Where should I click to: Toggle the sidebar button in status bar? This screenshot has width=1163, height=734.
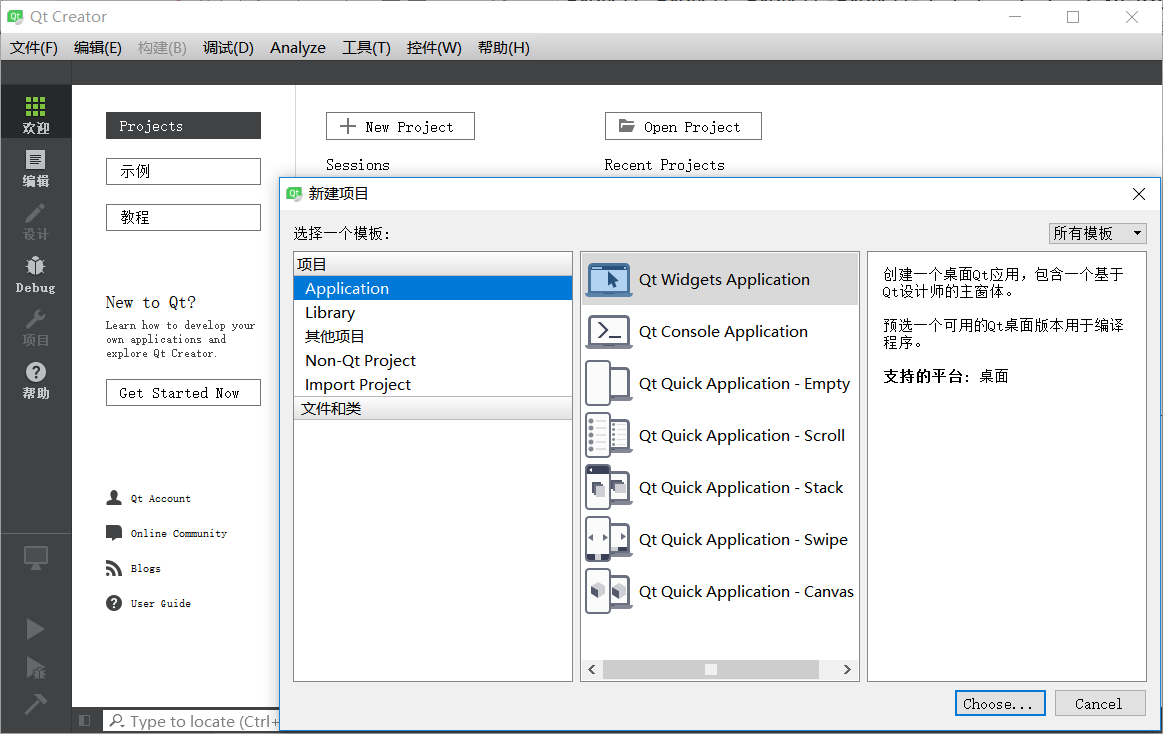(85, 720)
